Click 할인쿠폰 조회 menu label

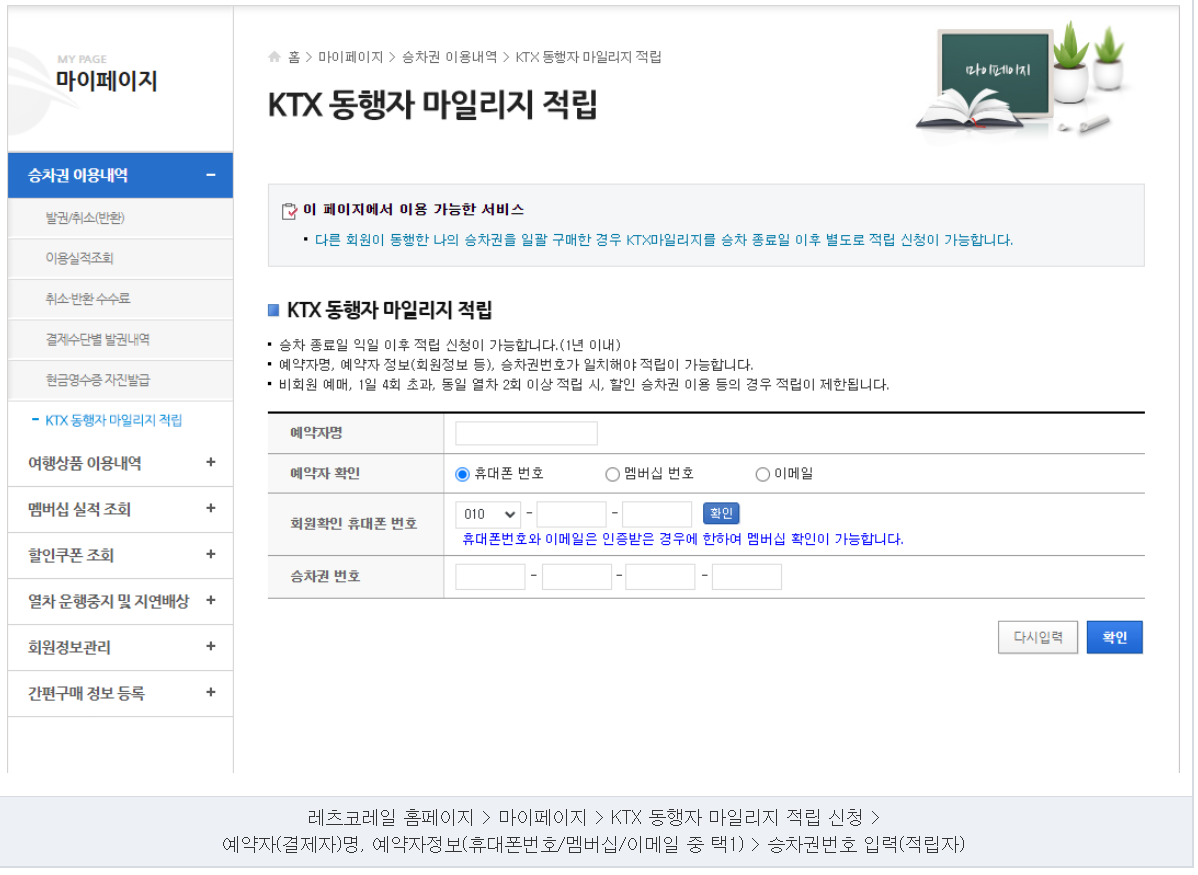click(x=71, y=556)
